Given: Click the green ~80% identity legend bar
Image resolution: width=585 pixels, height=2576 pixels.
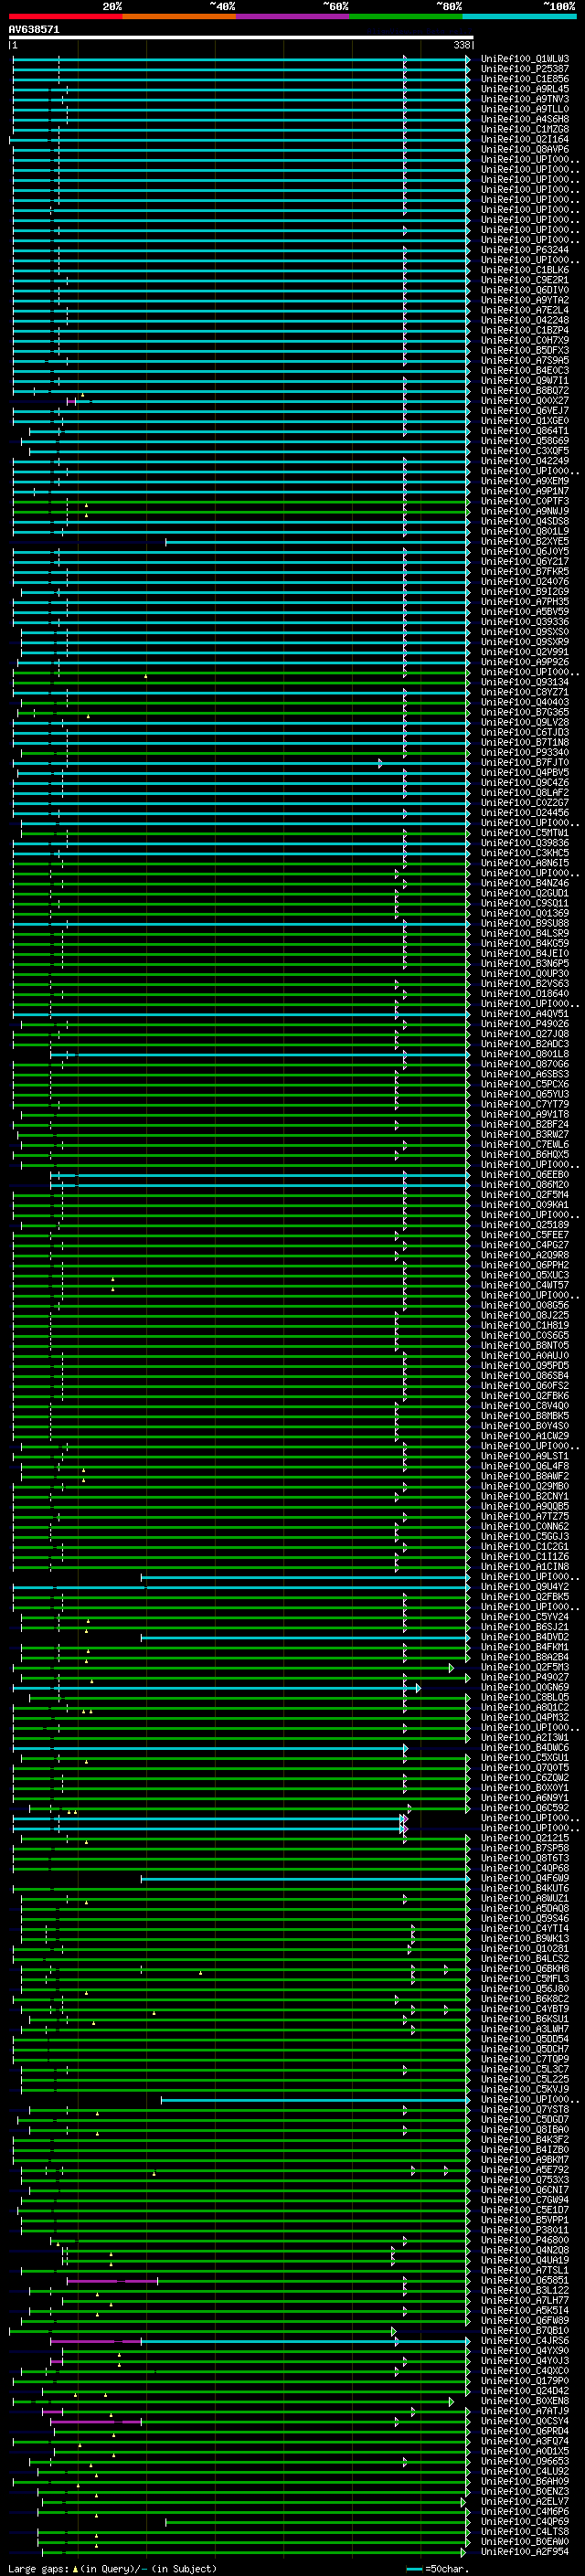Looking at the screenshot, I should point(406,16).
